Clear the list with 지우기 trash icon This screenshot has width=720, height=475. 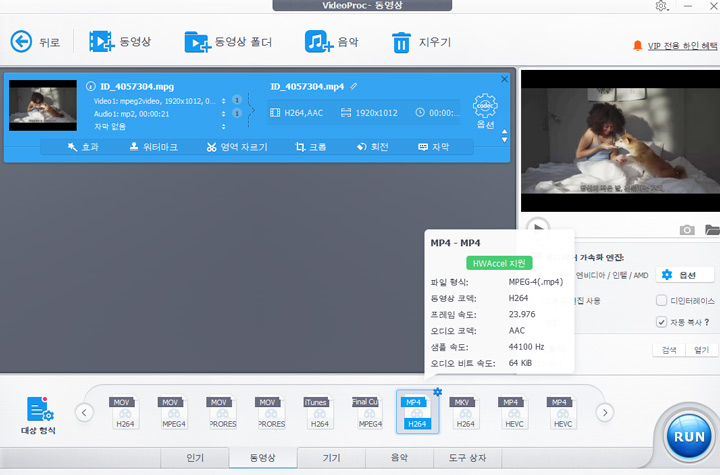(421, 42)
